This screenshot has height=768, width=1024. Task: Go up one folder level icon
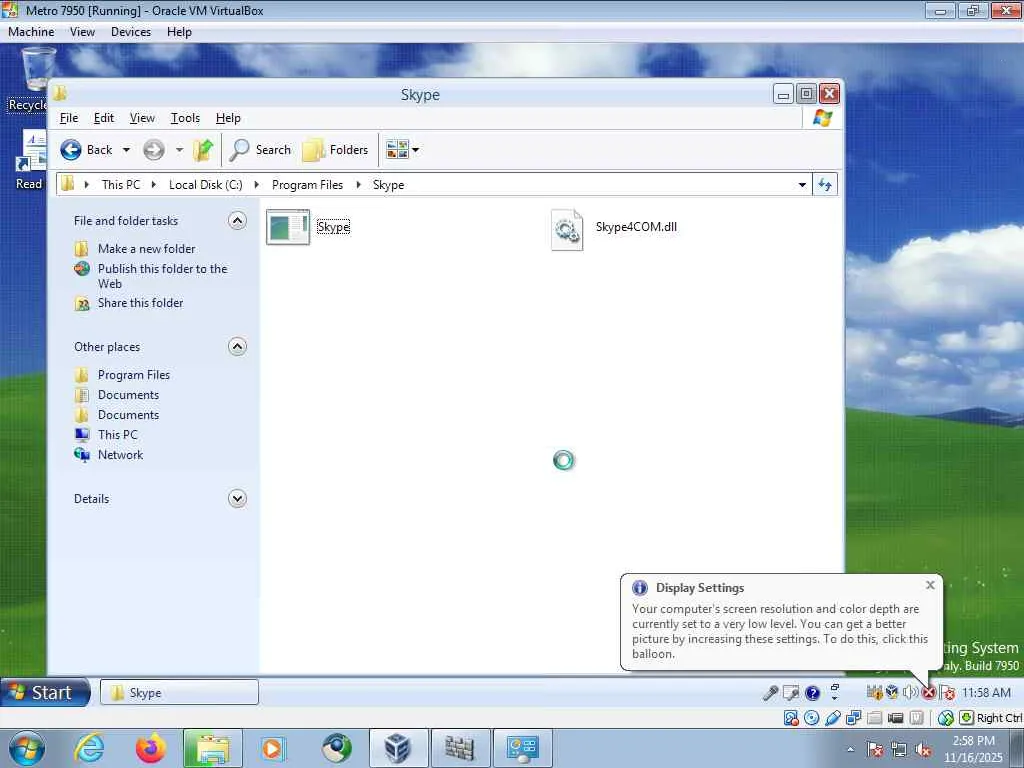(203, 150)
